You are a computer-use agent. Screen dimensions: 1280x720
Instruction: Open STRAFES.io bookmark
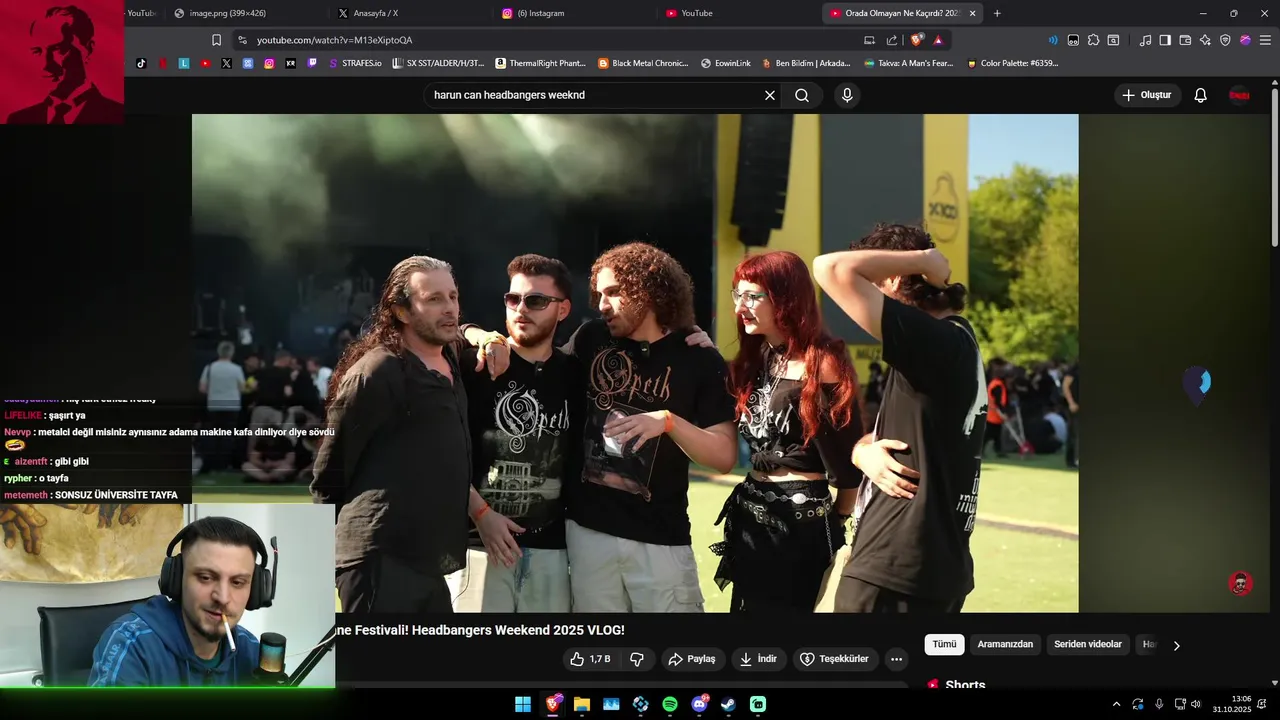[x=354, y=63]
